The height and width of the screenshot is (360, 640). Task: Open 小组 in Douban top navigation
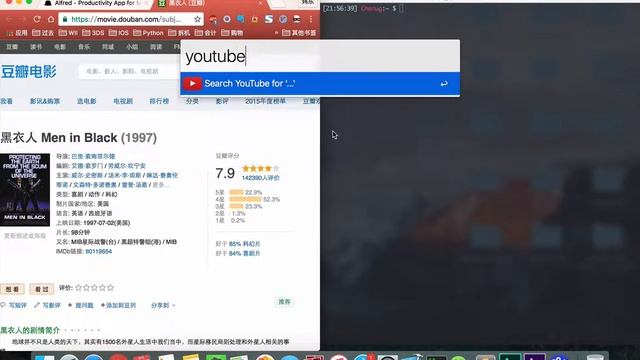click(x=132, y=47)
